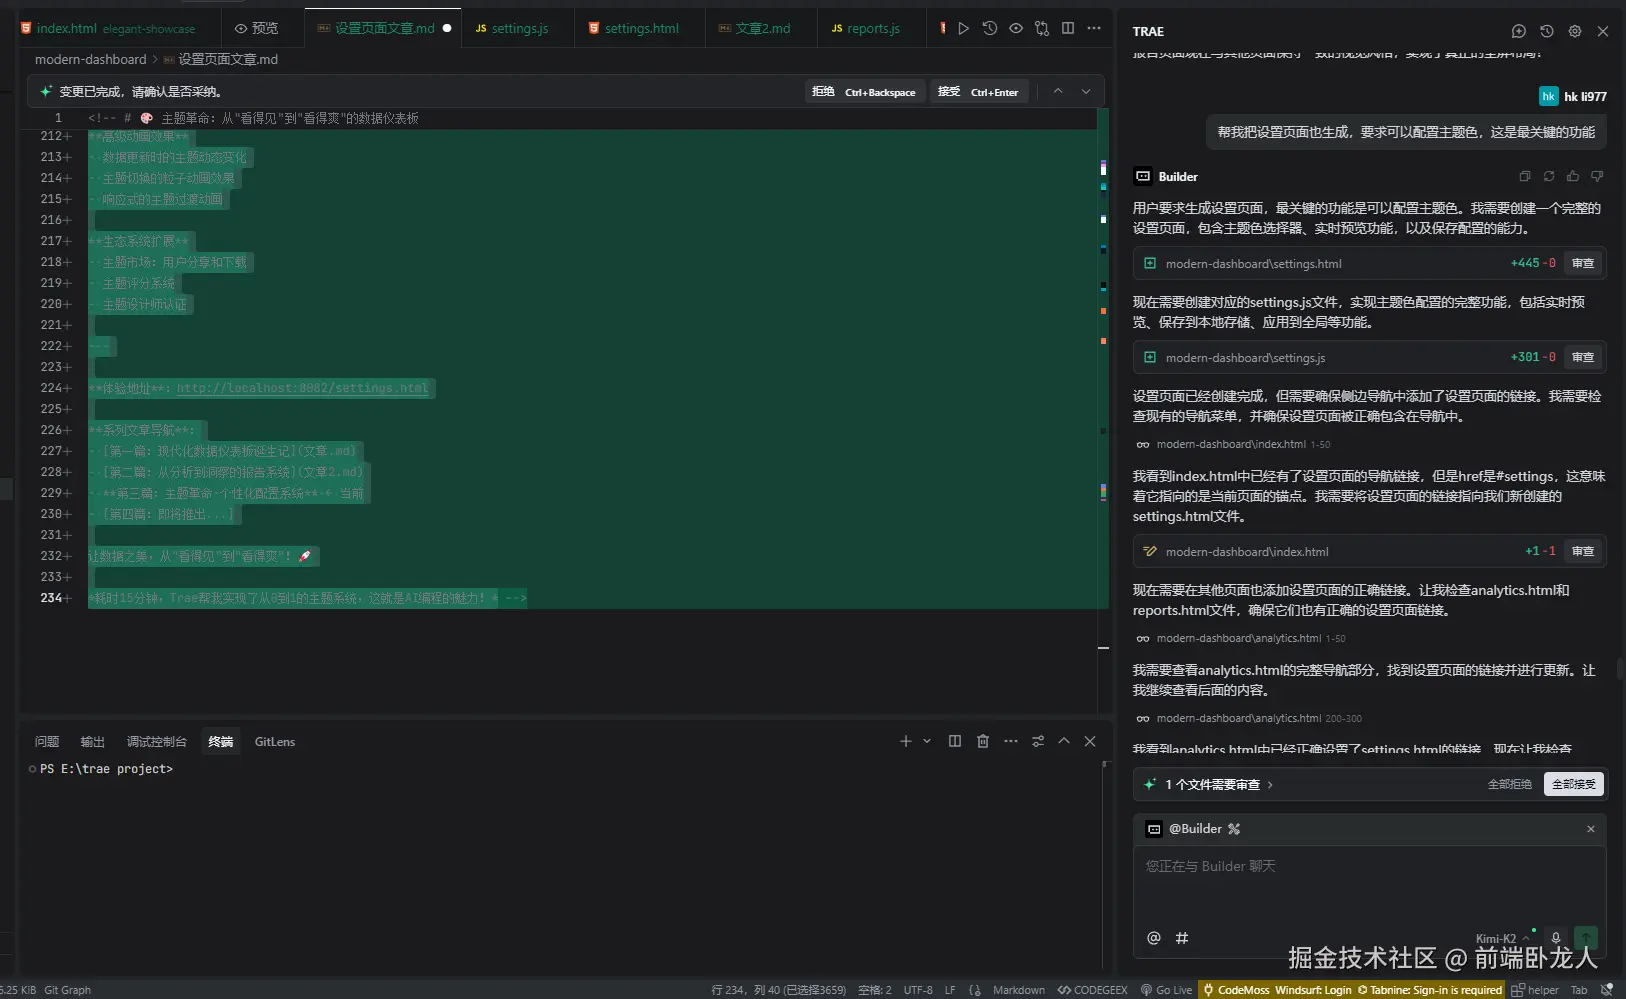Open the timeline history icon in editor toolbar

(x=990, y=28)
